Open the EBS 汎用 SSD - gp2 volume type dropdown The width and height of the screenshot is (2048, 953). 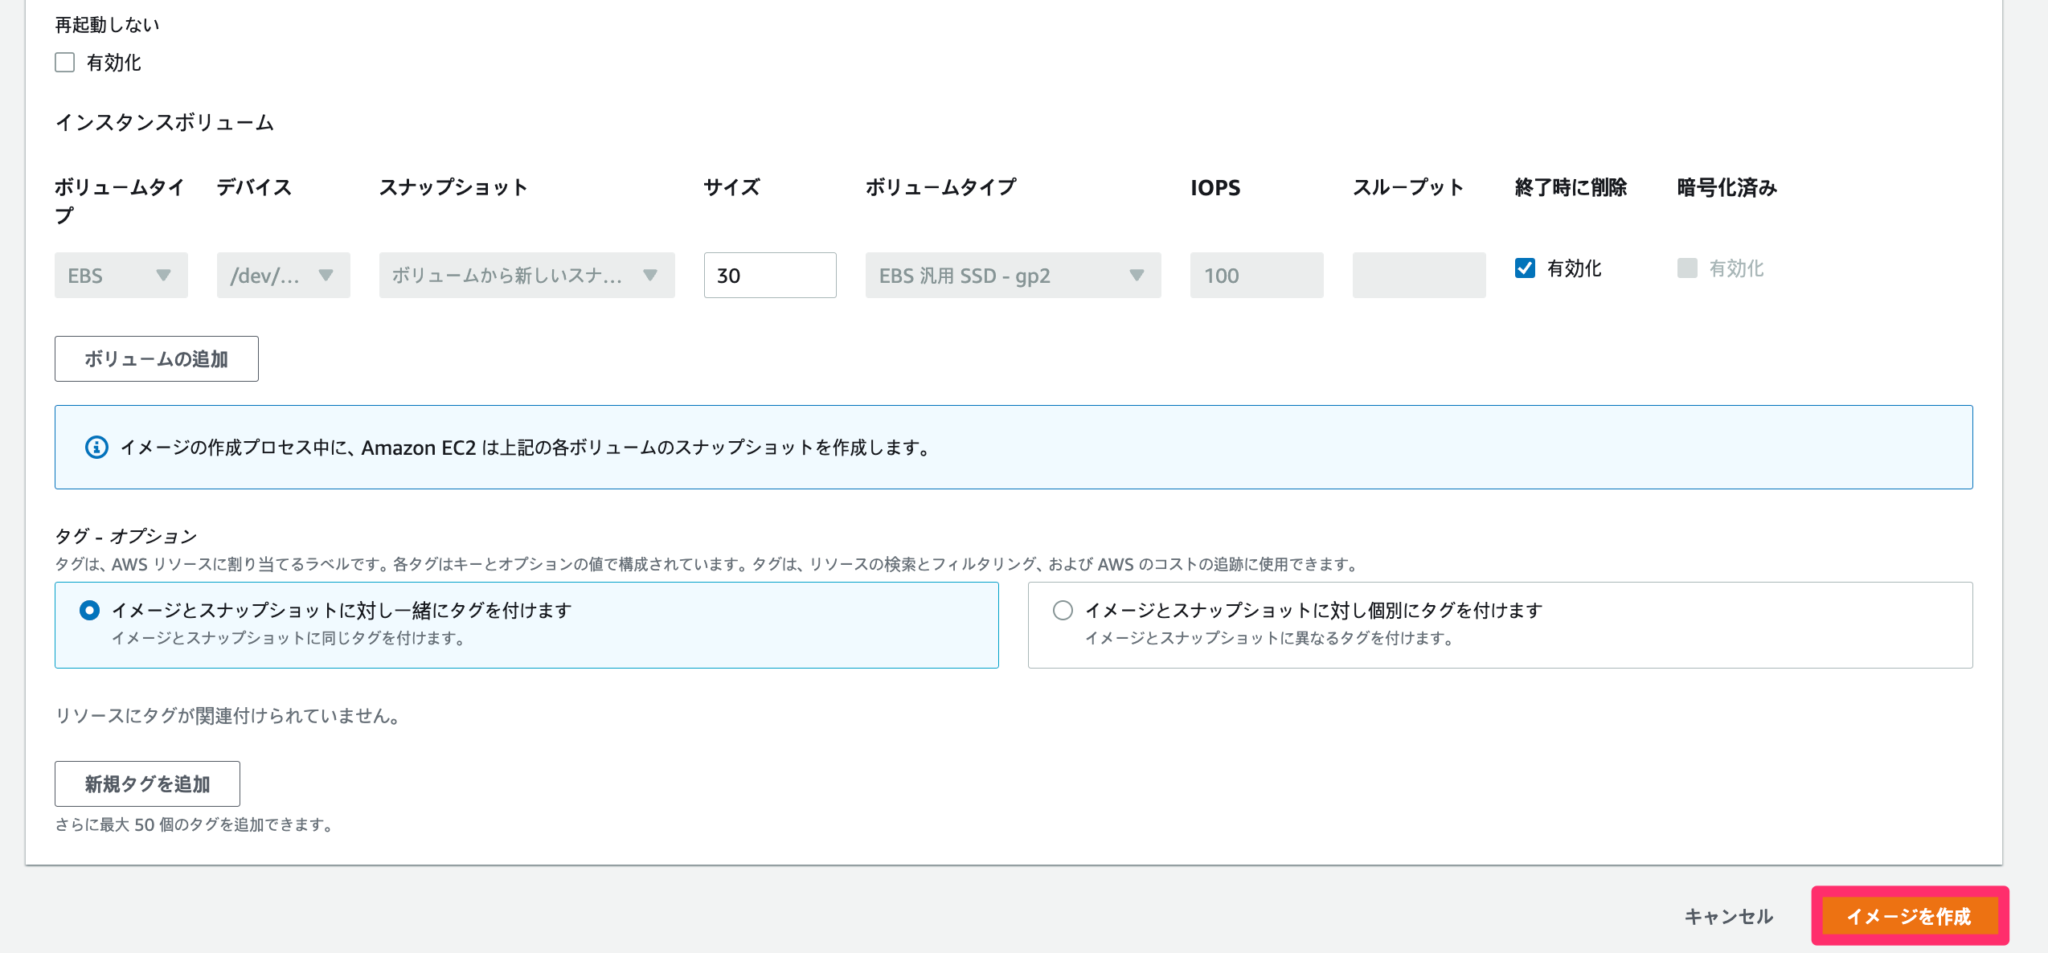[x=1012, y=275]
